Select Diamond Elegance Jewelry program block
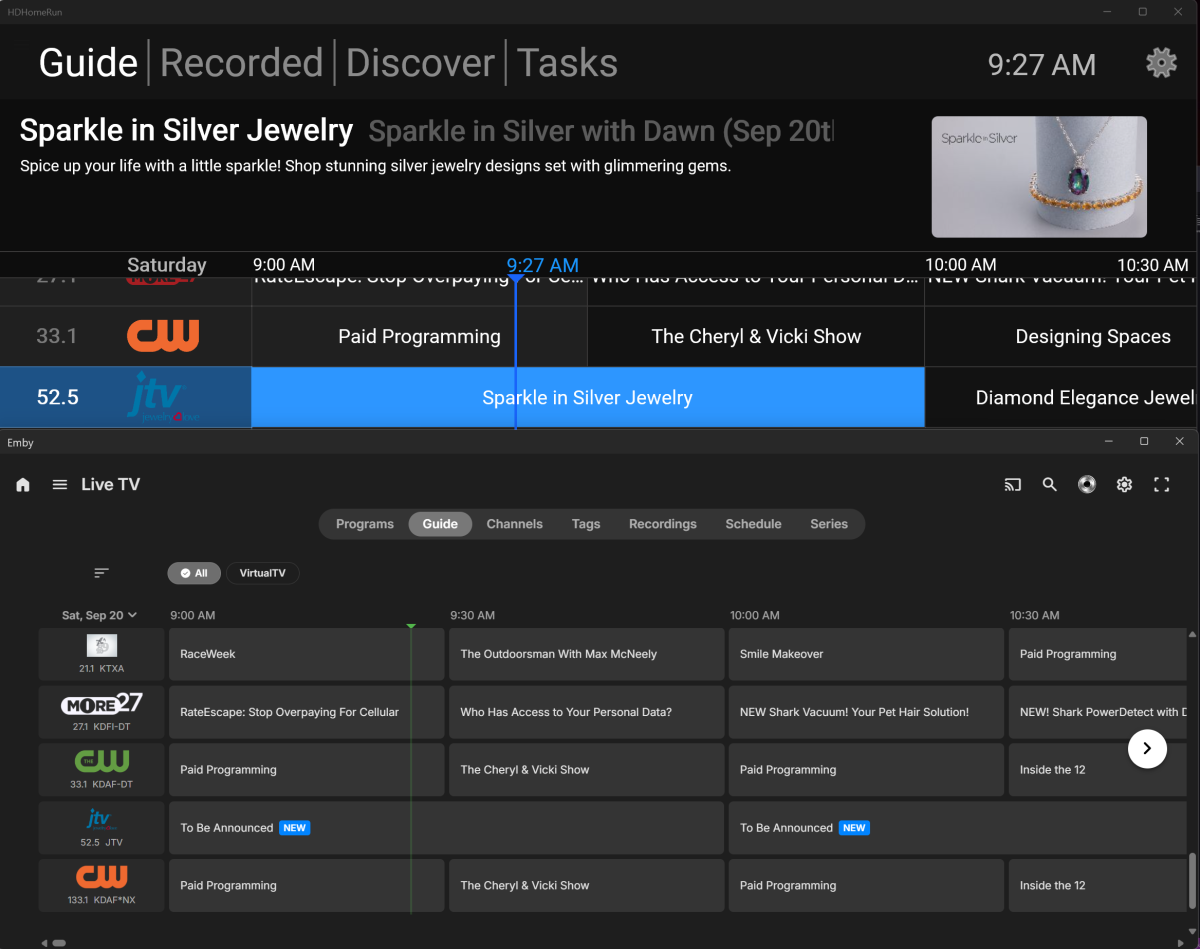The width and height of the screenshot is (1200, 949). pos(1062,397)
